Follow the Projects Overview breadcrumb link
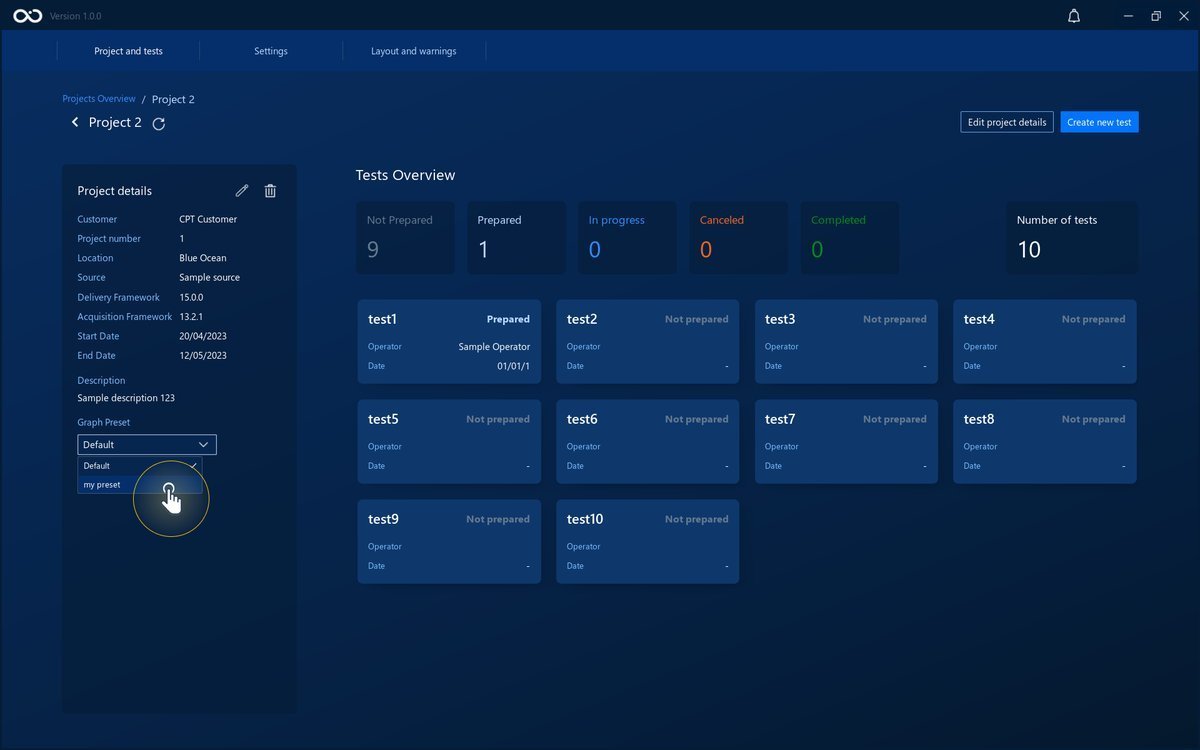Screen dimensions: 1200x750 click(99, 99)
